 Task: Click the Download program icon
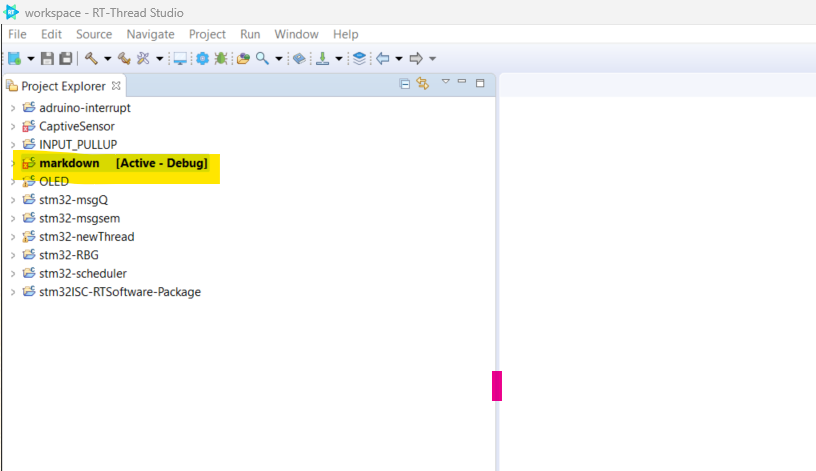pos(323,59)
